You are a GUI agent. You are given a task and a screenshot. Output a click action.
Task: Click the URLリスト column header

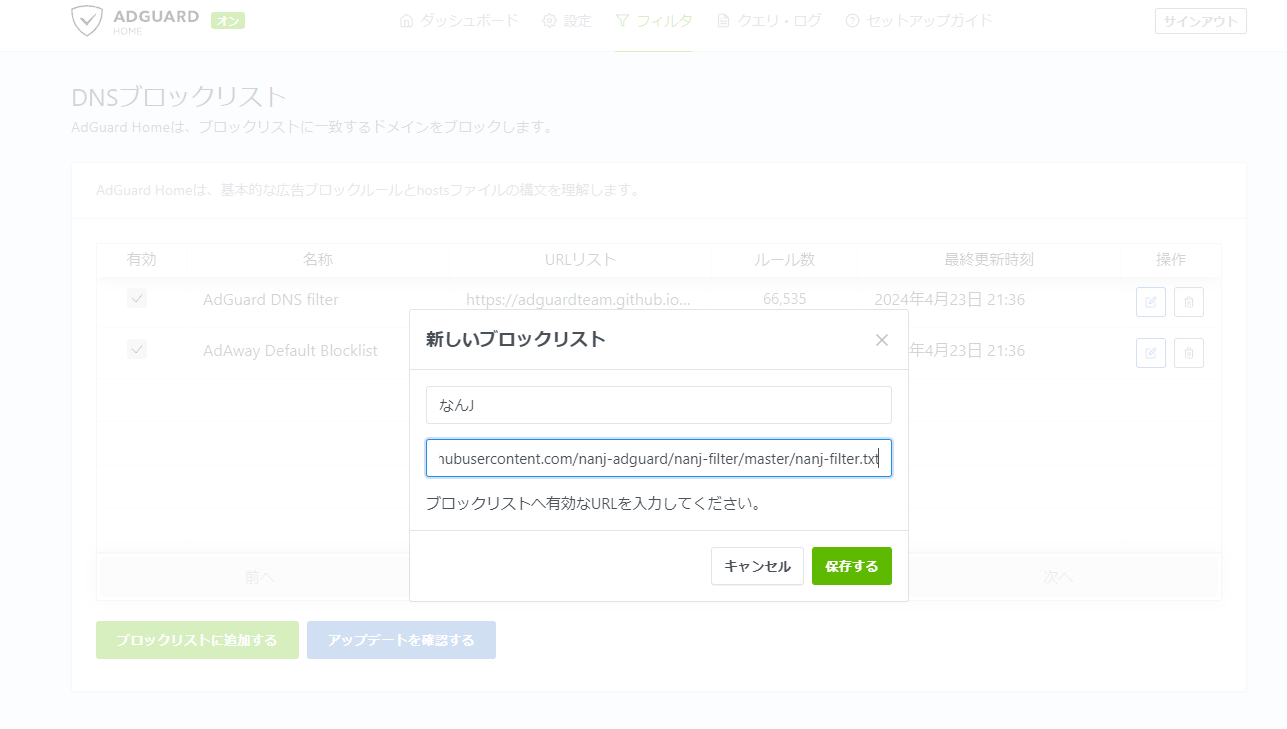[580, 260]
